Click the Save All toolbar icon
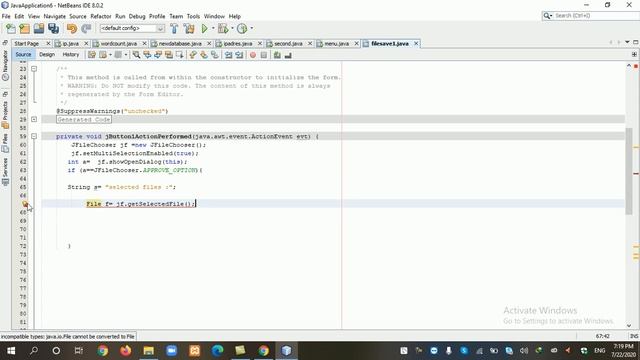The height and width of the screenshot is (360, 640). point(53,29)
